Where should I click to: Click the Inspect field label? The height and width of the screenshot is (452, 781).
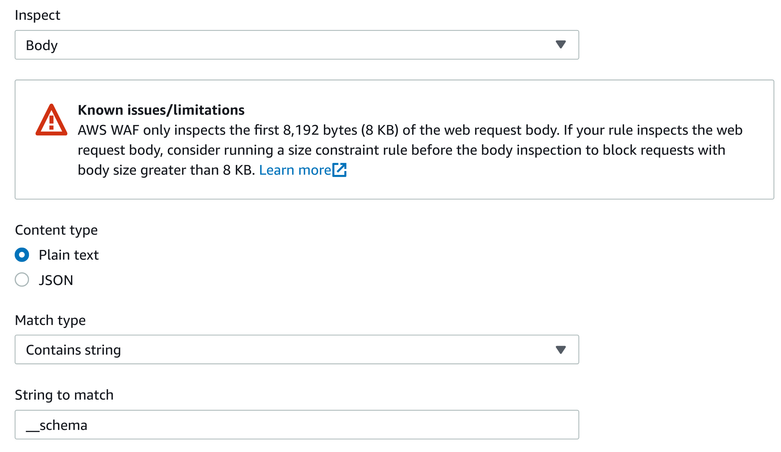point(37,15)
